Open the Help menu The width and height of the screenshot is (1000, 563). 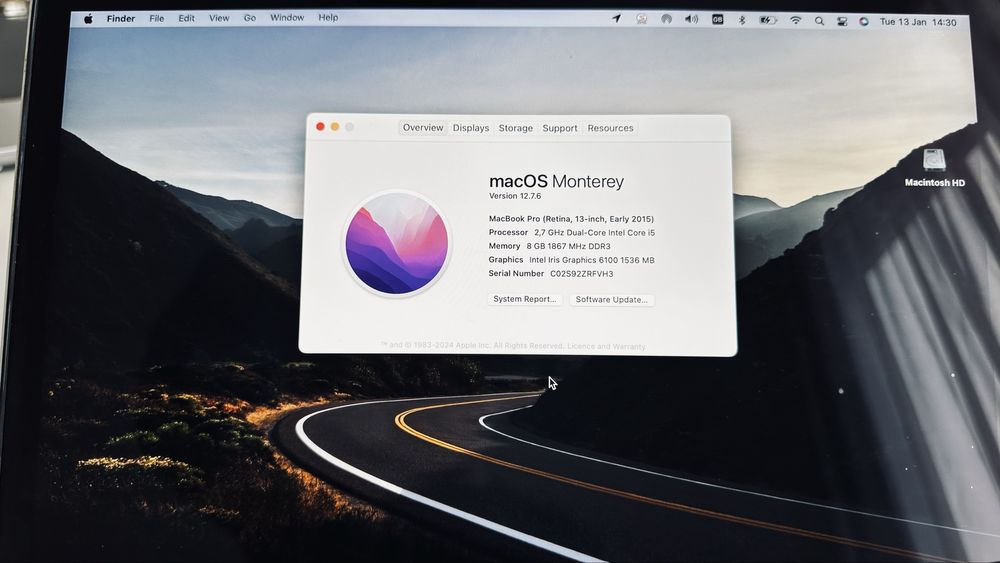[328, 17]
